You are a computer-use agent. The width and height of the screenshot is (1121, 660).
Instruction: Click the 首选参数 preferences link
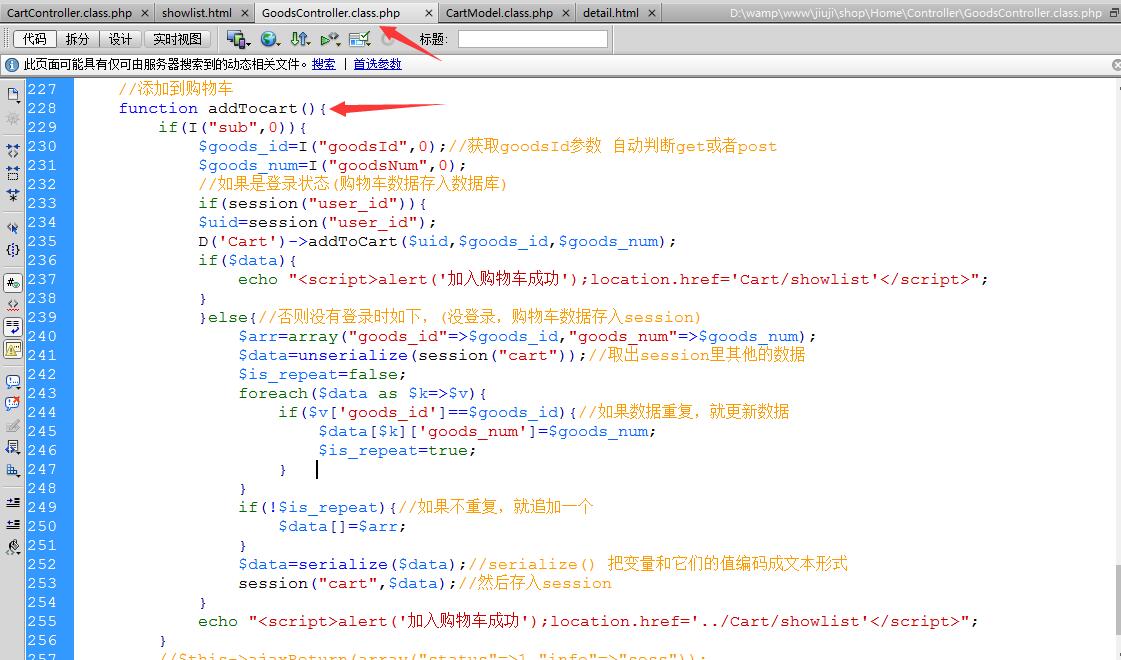377,64
